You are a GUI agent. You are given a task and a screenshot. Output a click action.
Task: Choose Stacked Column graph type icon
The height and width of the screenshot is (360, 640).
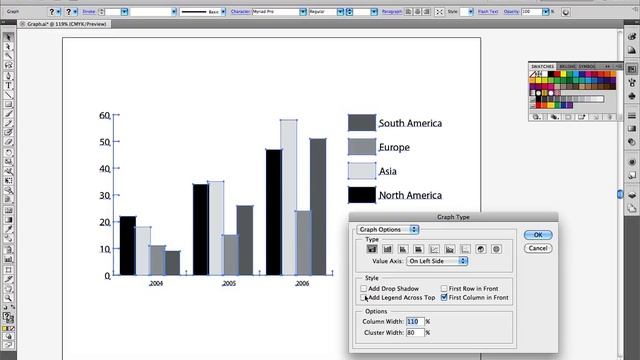pos(387,249)
